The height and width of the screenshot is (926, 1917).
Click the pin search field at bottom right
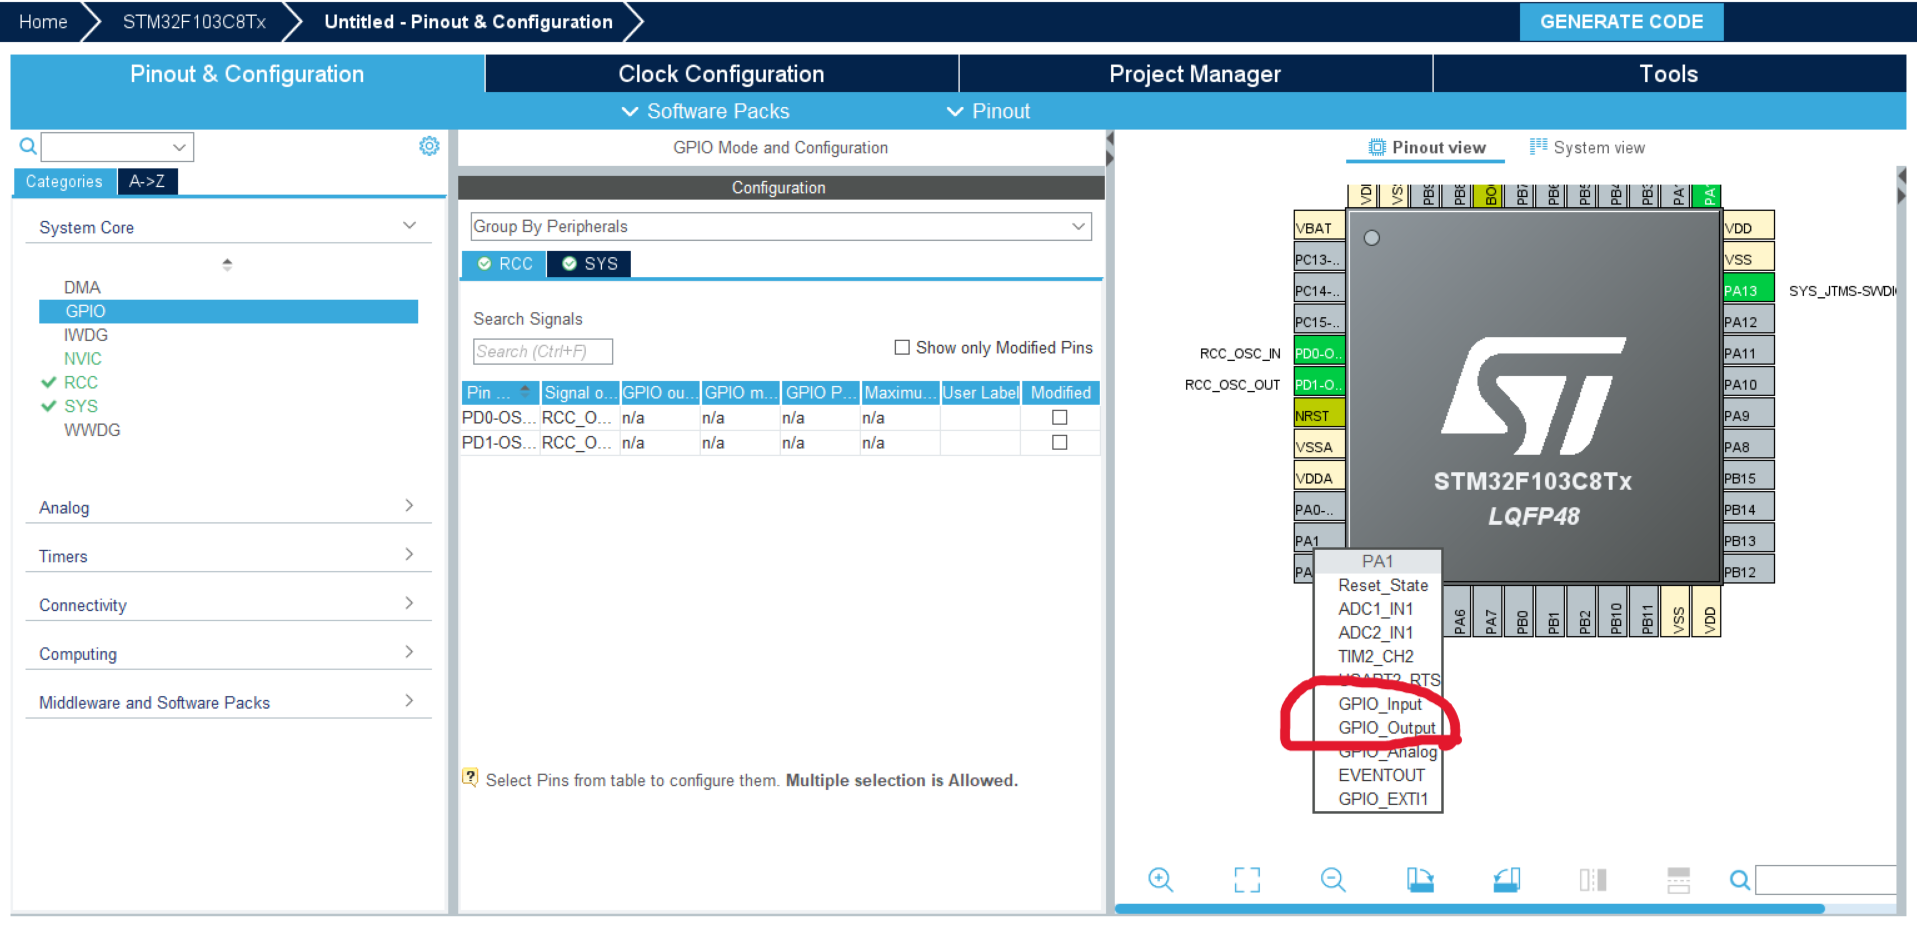[1825, 880]
